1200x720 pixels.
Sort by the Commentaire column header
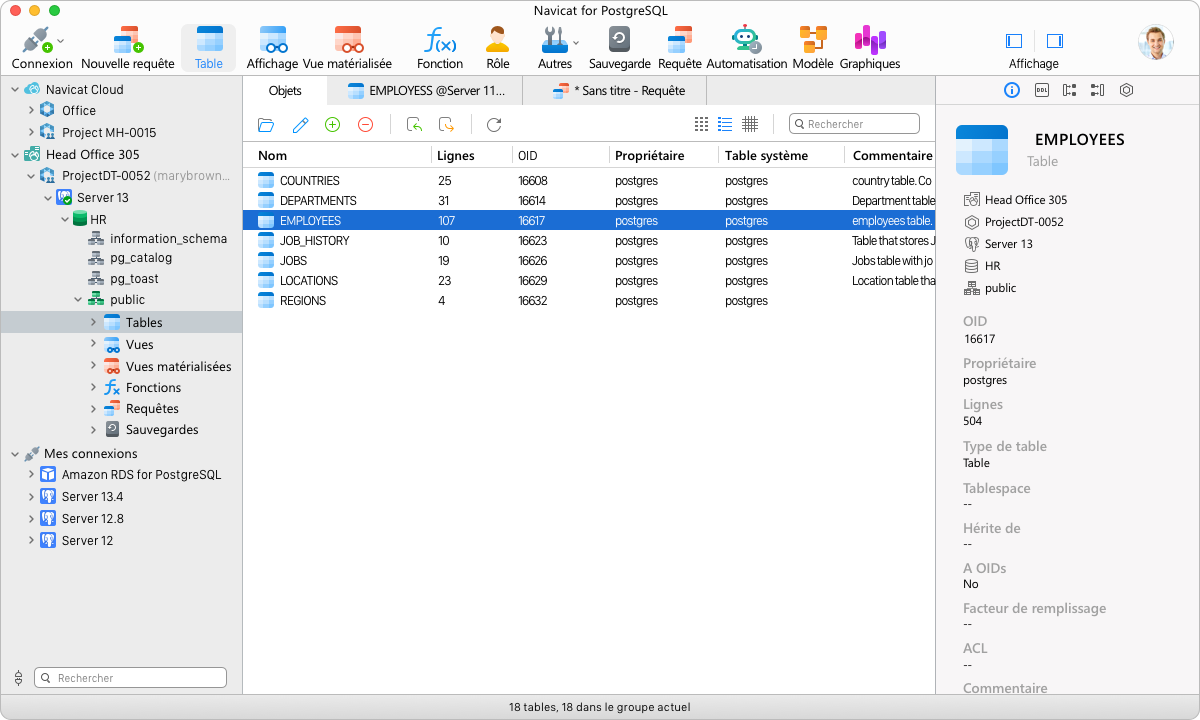tap(890, 155)
